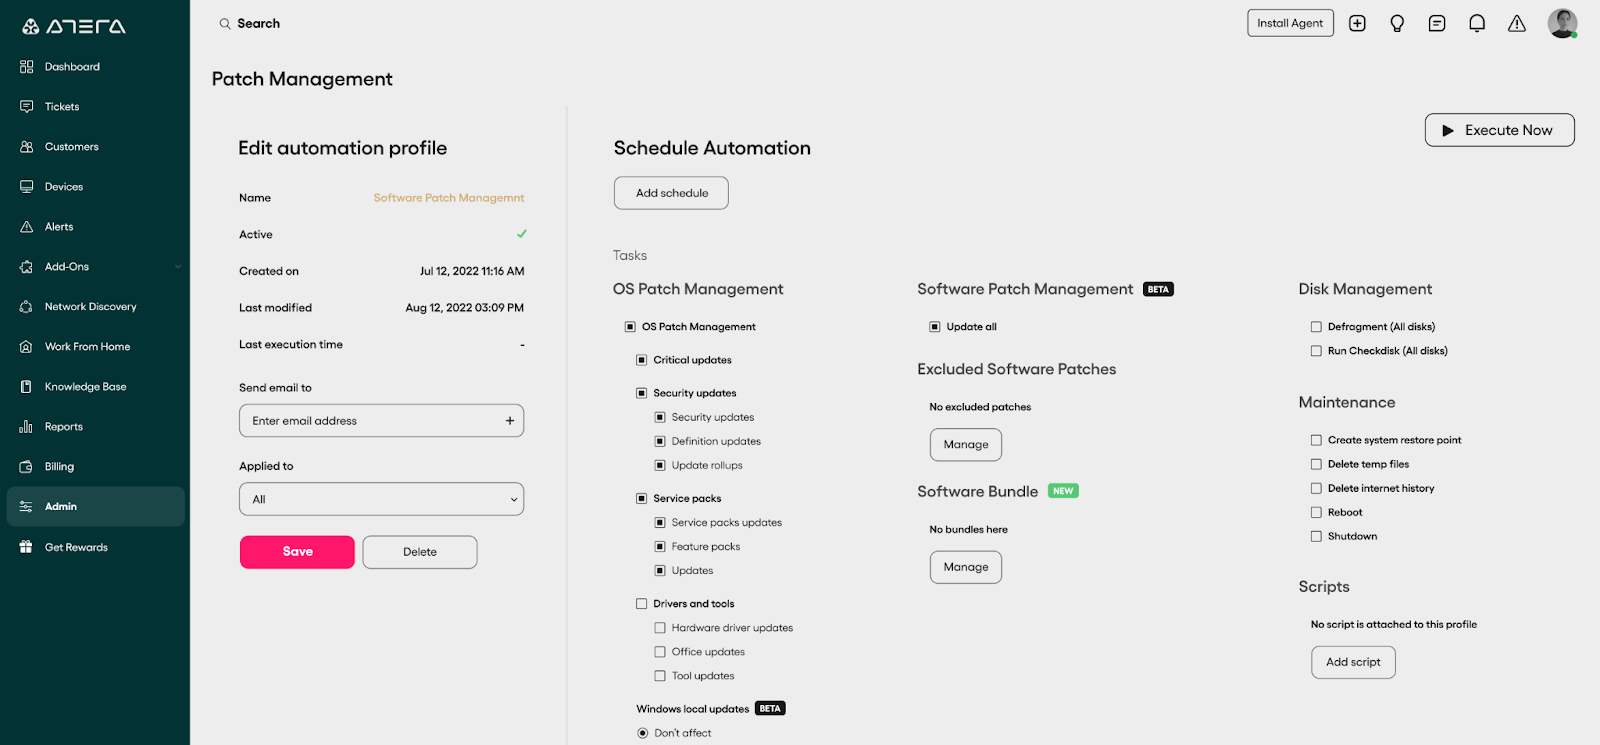Enable the Reboot checkbox
The width and height of the screenshot is (1600, 745).
[1316, 513]
